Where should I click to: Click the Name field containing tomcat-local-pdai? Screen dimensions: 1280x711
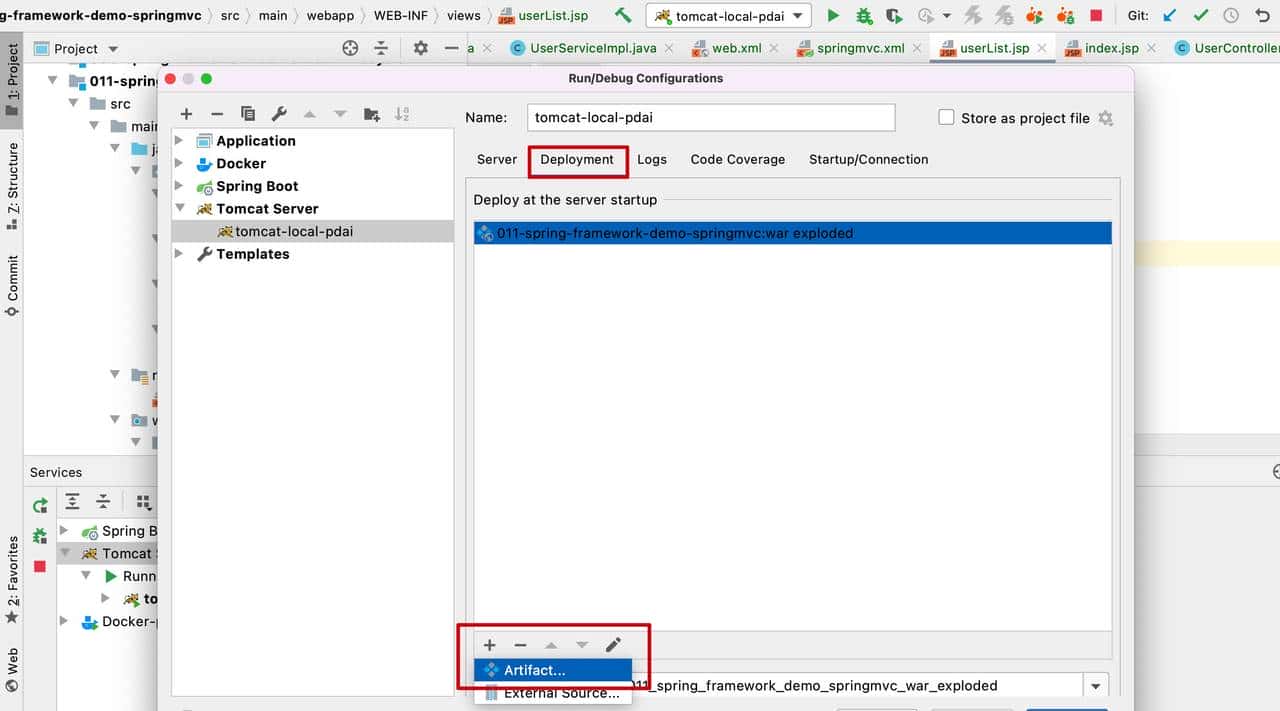point(710,117)
